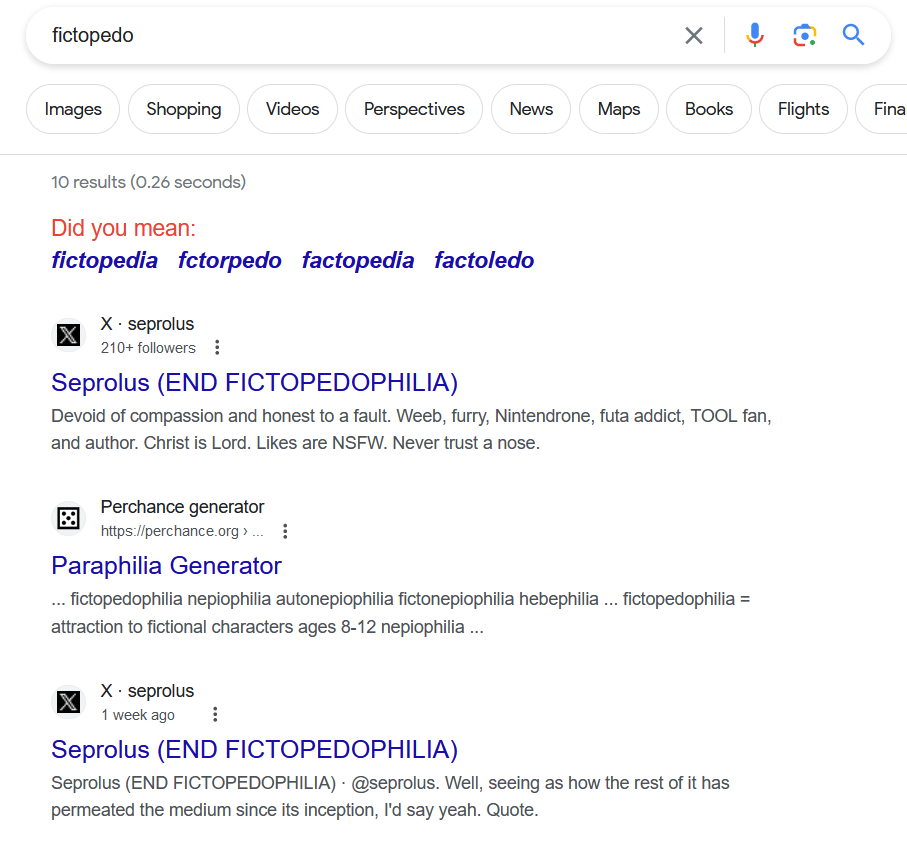Screen dimensions: 907x846
Task: Click the 'Perchance generator' site name
Action: [182, 507]
